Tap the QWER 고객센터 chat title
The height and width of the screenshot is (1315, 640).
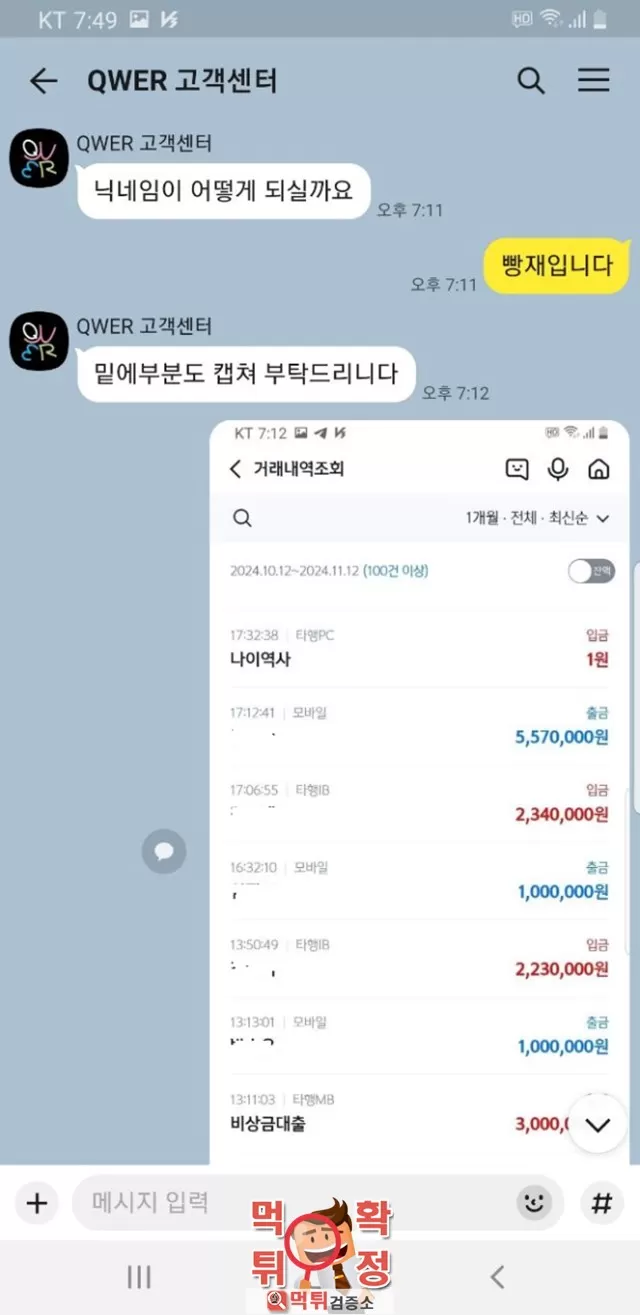pyautogui.click(x=183, y=81)
